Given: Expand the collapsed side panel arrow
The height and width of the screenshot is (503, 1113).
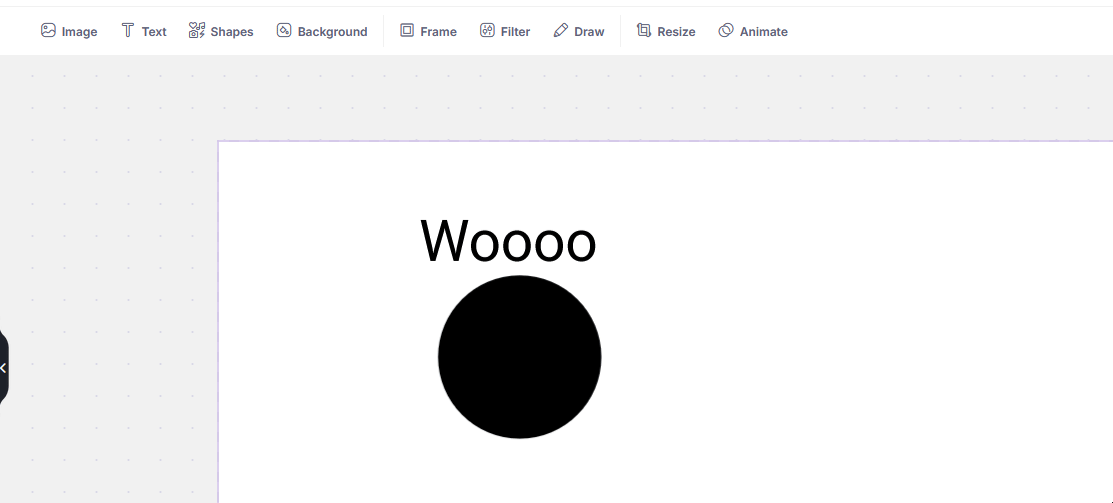Looking at the screenshot, I should point(4,367).
